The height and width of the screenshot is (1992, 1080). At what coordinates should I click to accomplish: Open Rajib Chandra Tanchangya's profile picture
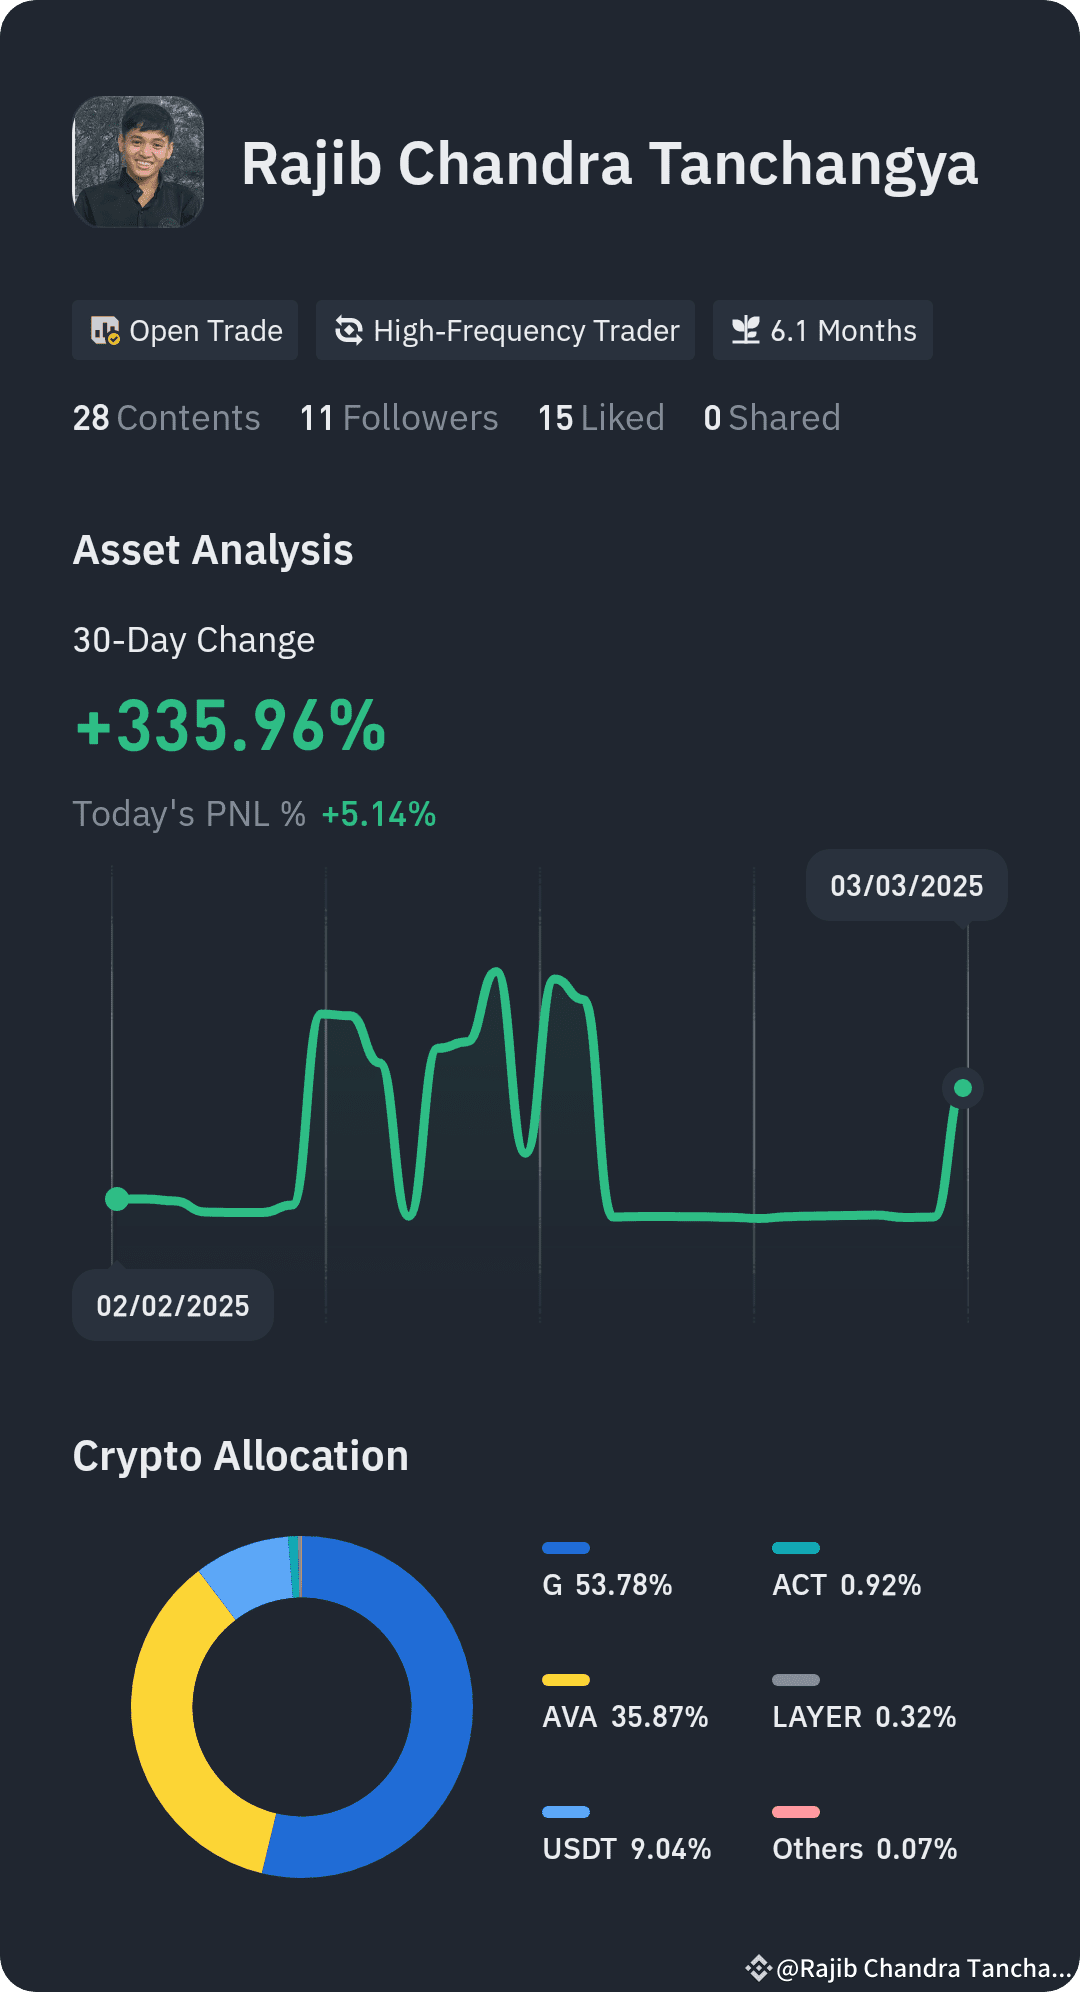[x=138, y=162]
